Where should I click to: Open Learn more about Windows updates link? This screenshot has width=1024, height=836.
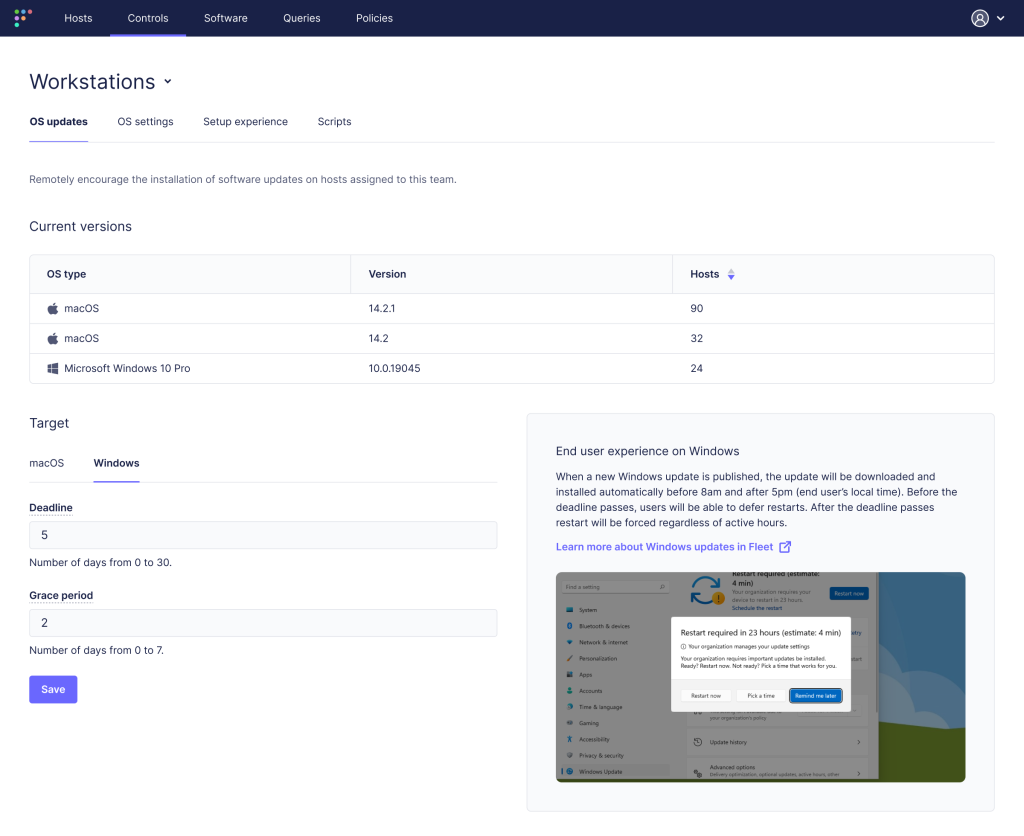[664, 547]
